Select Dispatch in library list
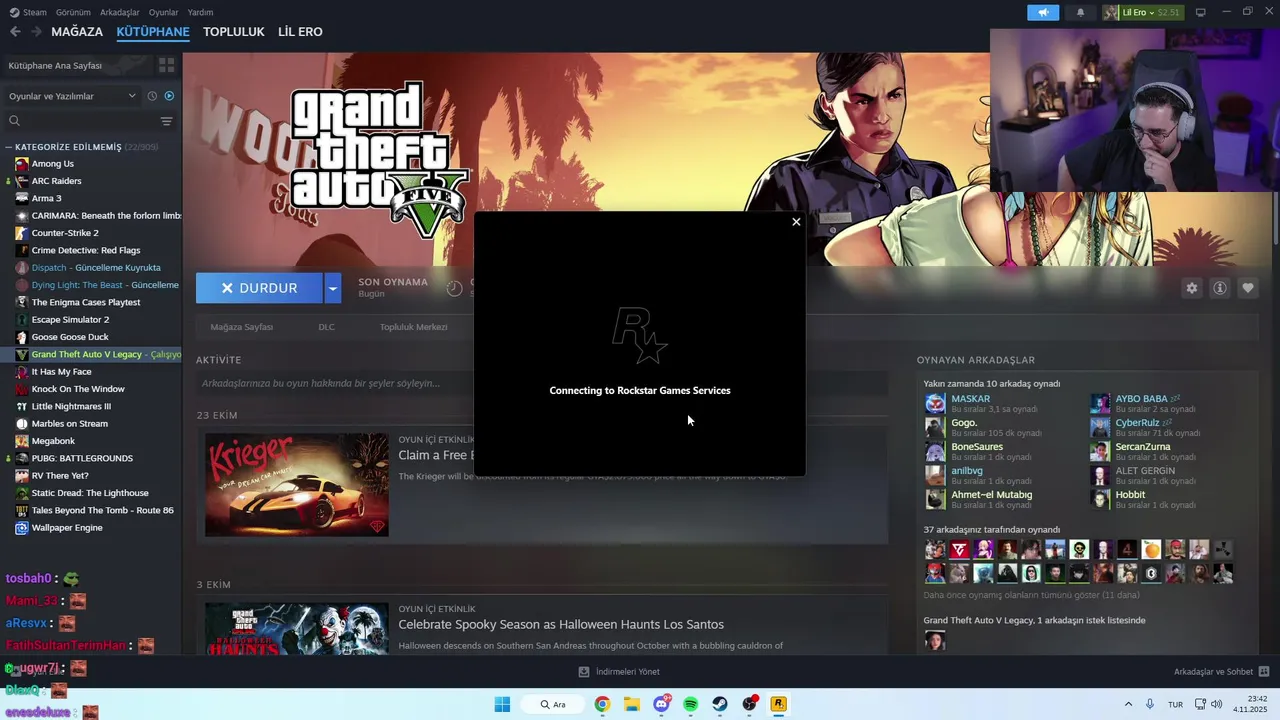The height and width of the screenshot is (720, 1280). (96, 268)
